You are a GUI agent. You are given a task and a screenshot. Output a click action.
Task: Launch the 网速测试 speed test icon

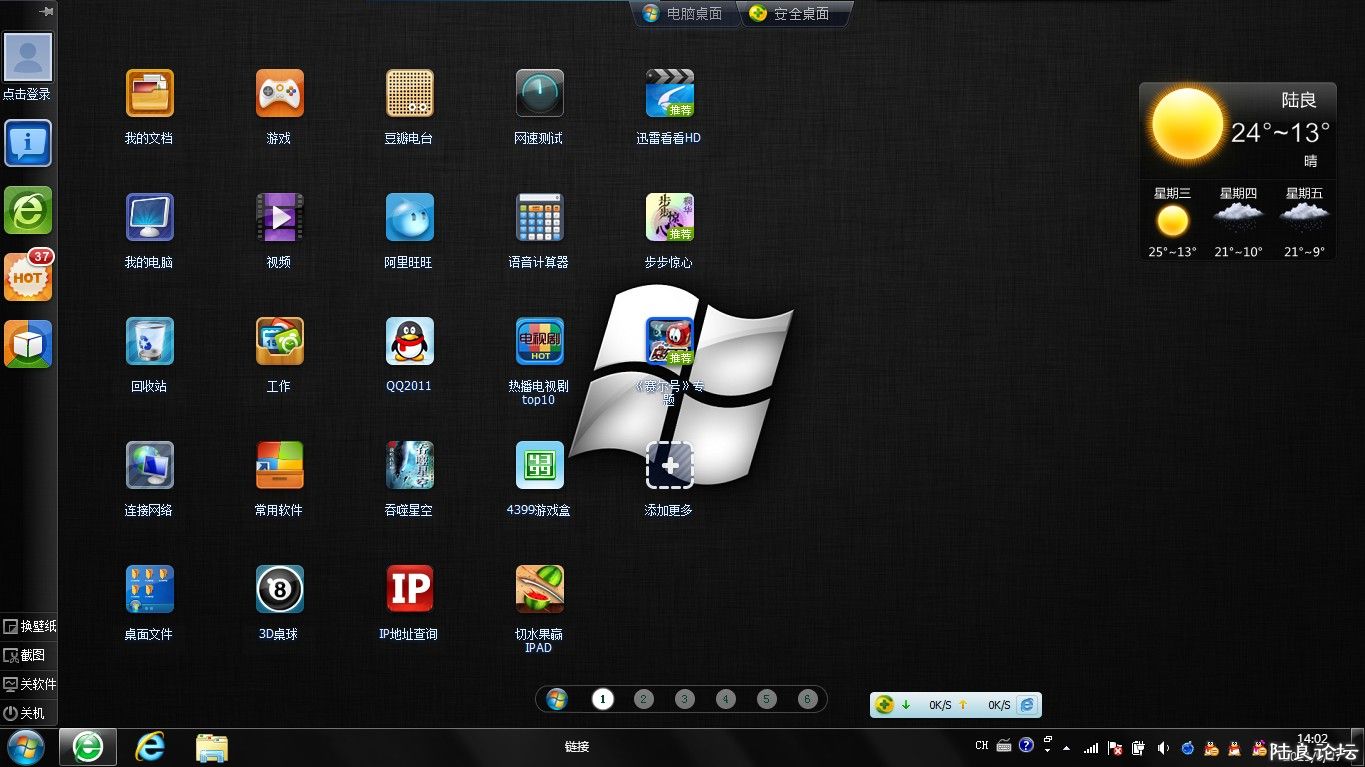tap(539, 94)
